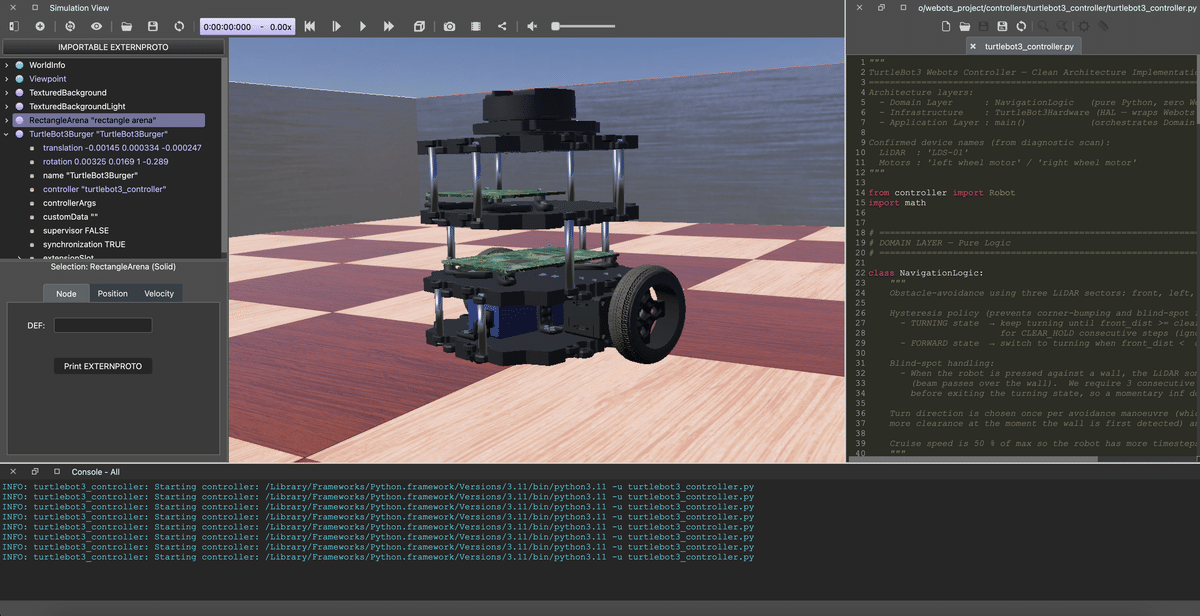Select the rotation field row
Viewport: 1200px width, 616px height.
105,161
